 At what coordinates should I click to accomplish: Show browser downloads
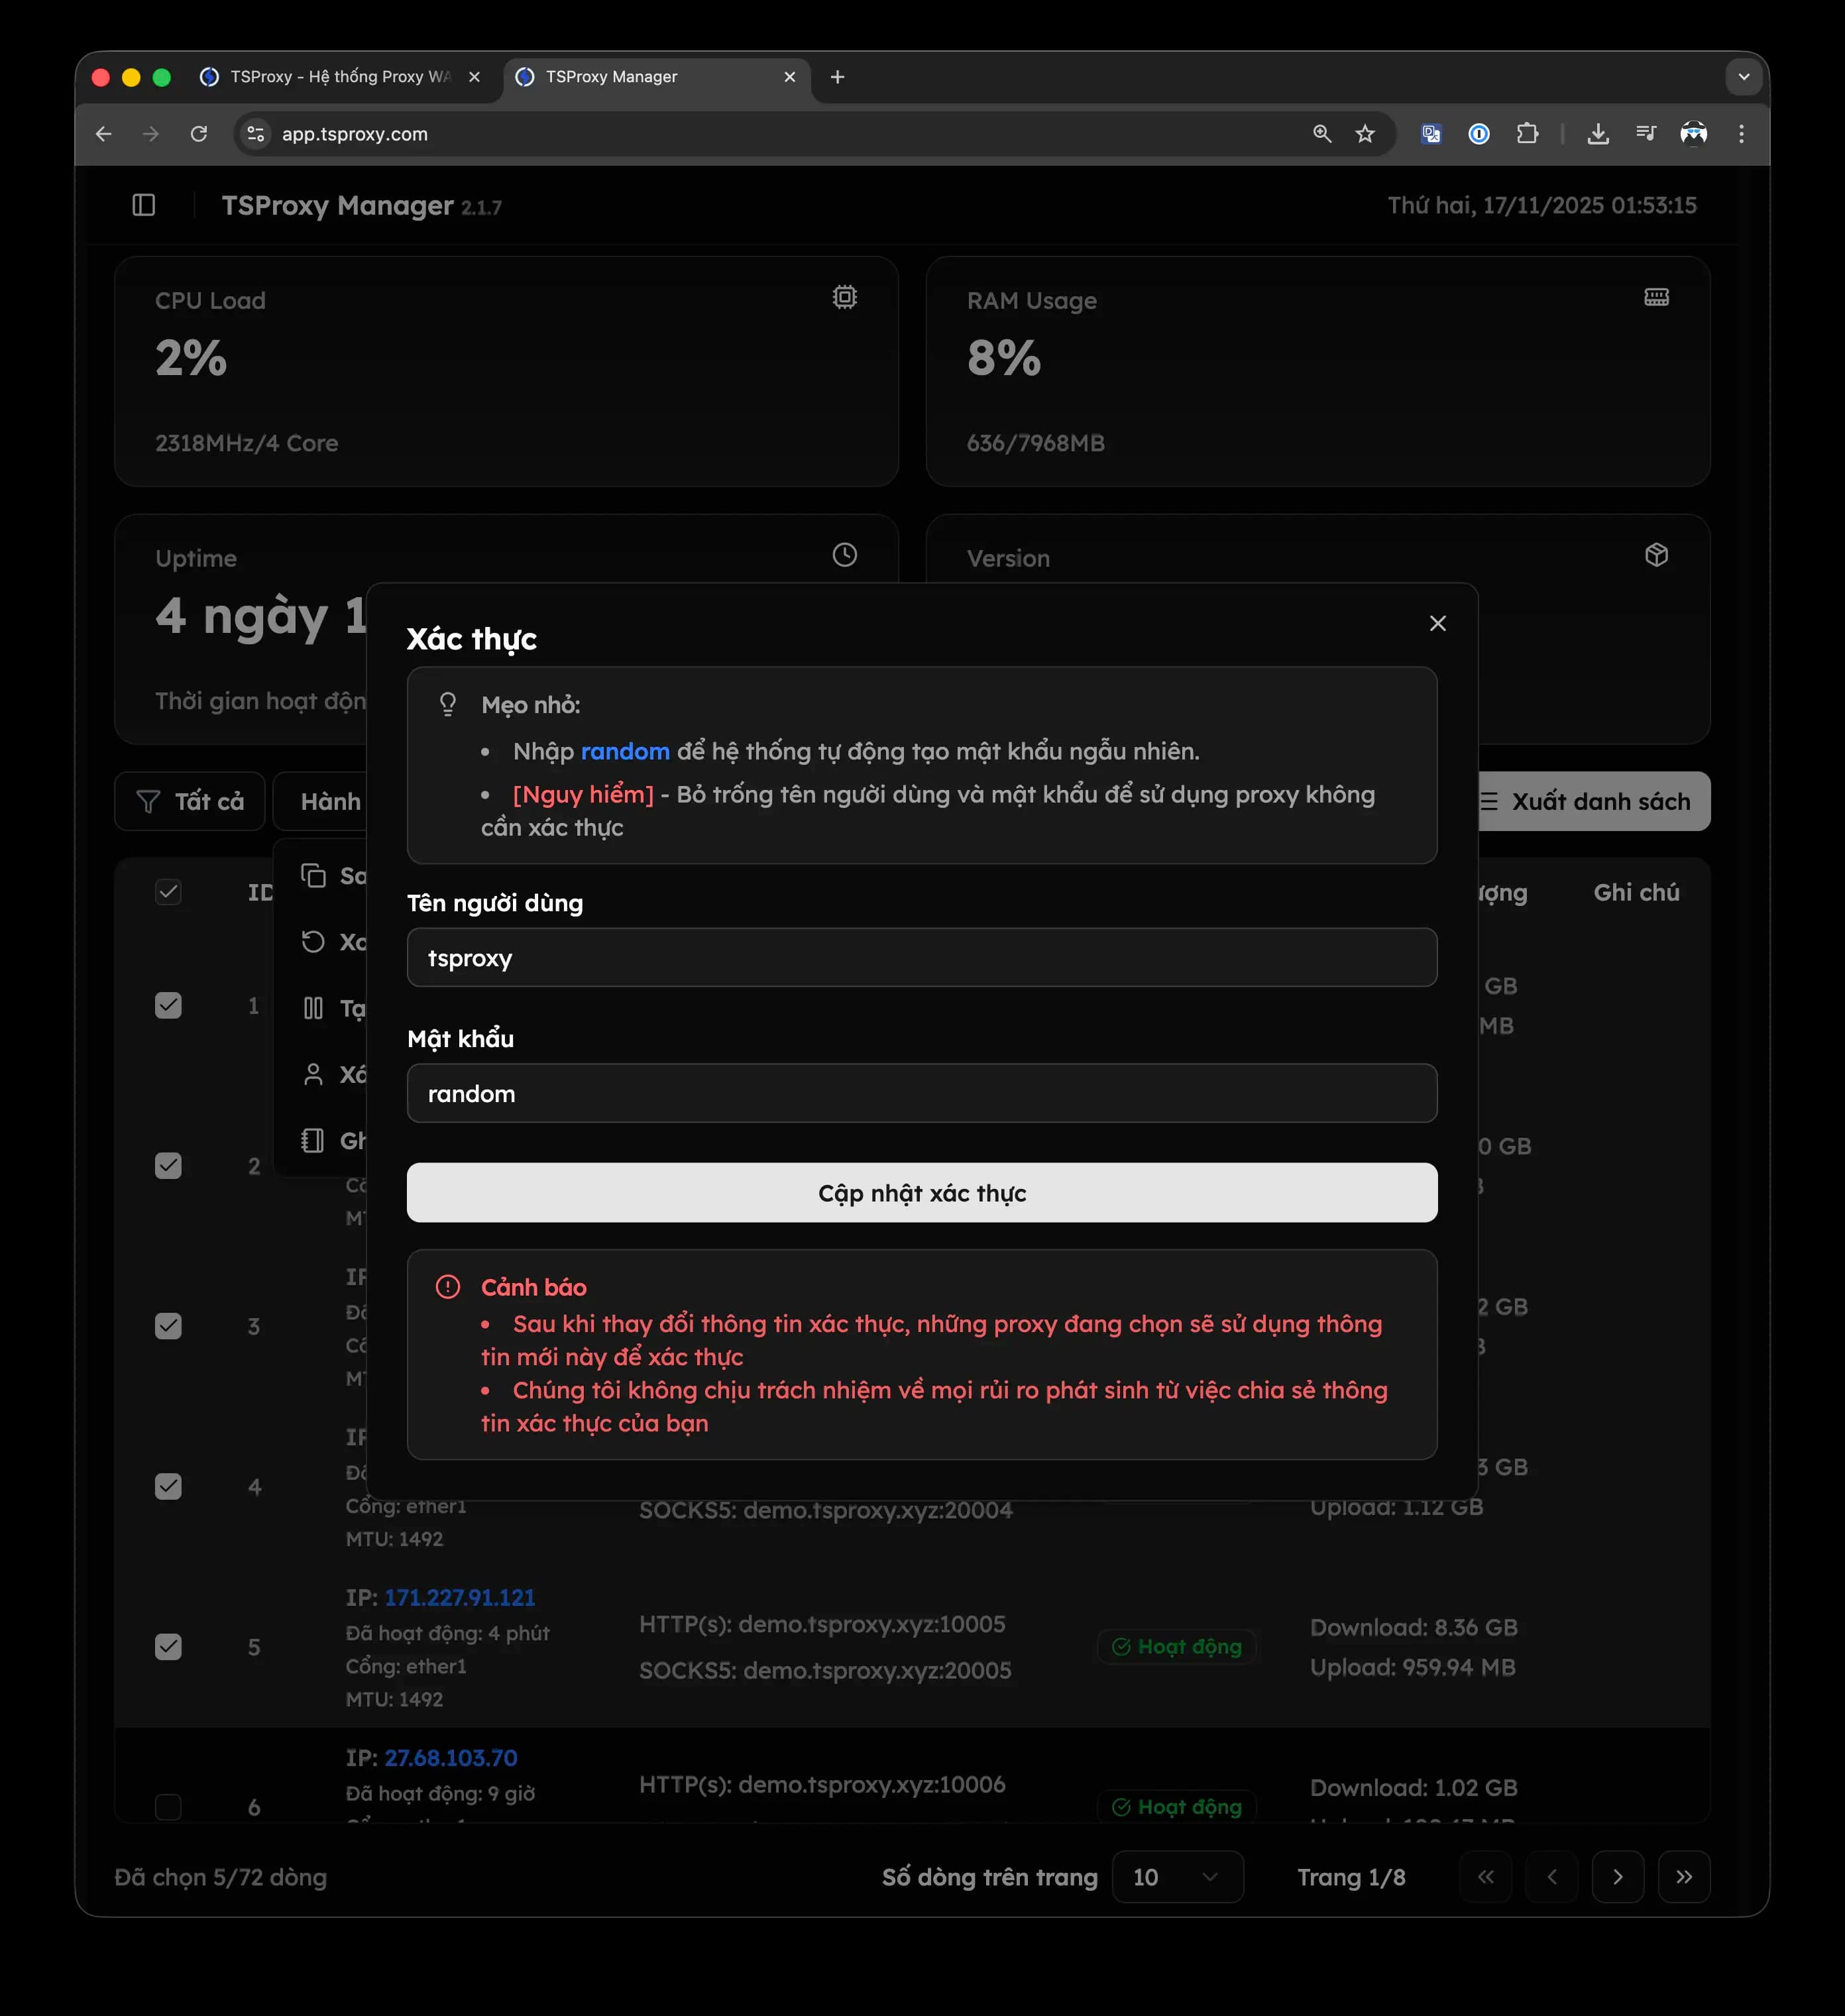1598,134
